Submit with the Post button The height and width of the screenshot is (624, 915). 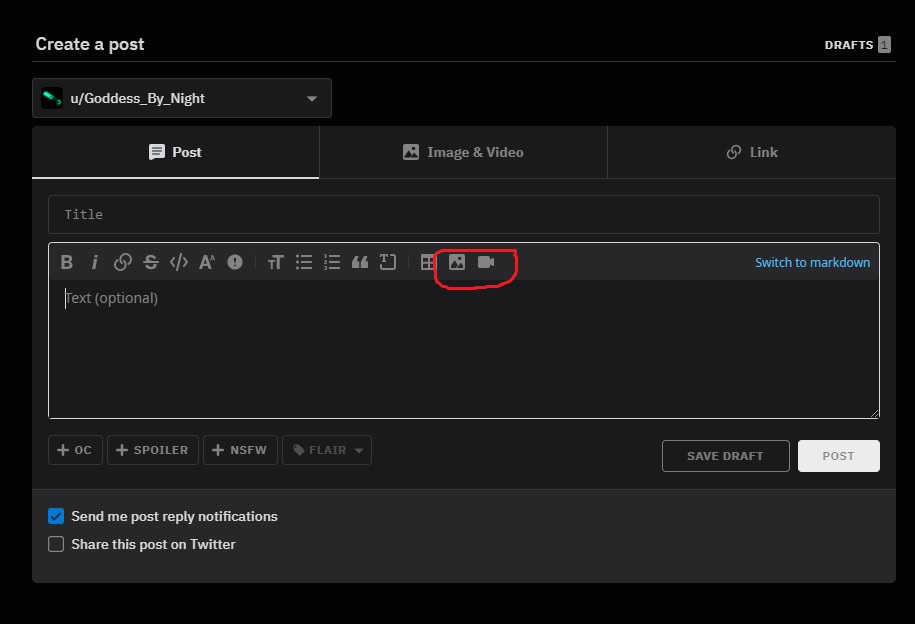[839, 456]
